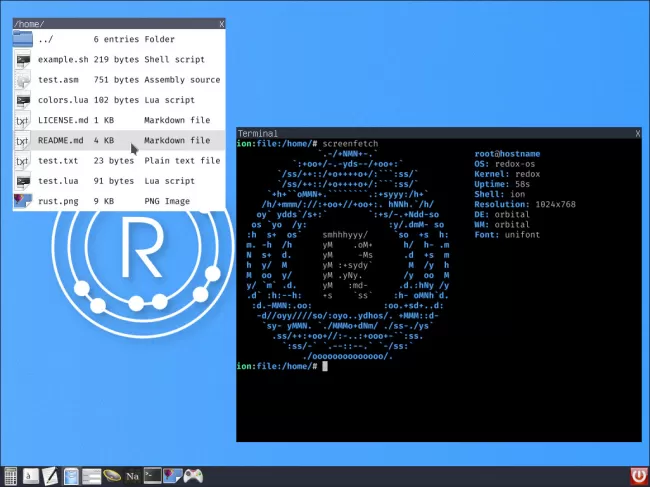Select the 'test.lua' file name
The image size is (650, 487).
point(58,181)
